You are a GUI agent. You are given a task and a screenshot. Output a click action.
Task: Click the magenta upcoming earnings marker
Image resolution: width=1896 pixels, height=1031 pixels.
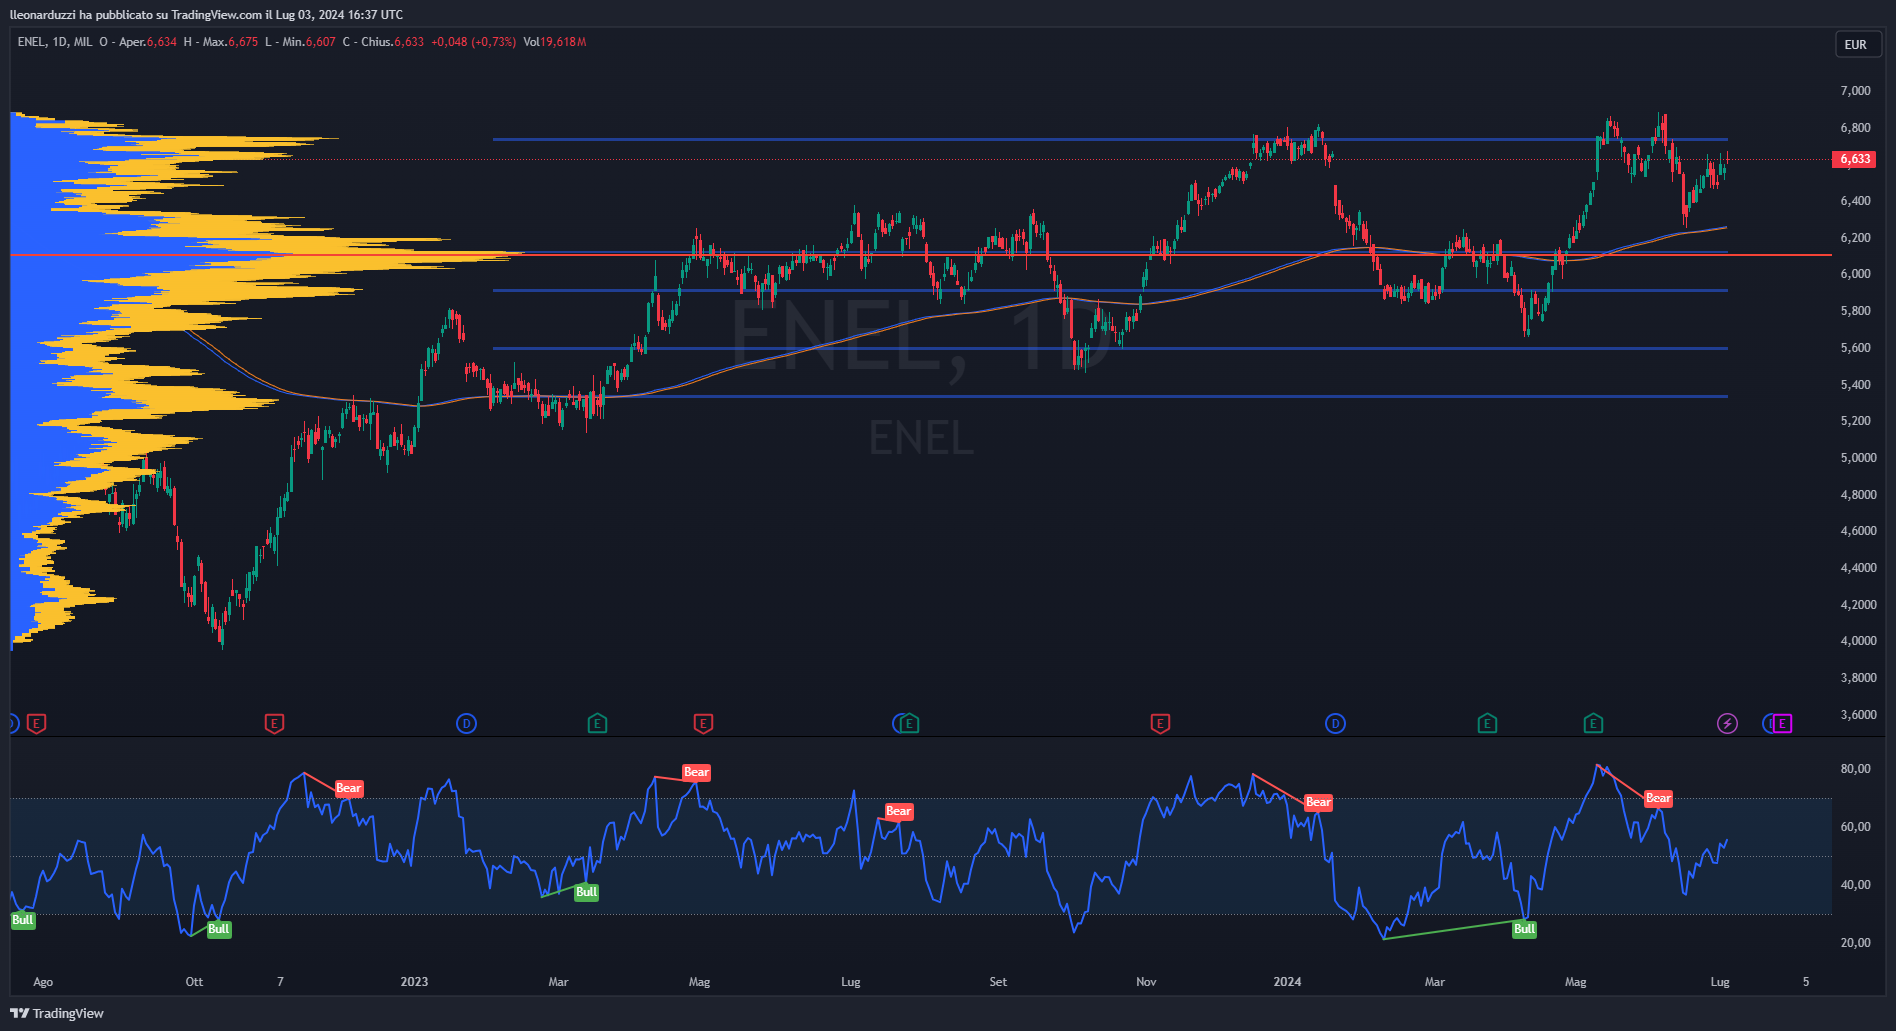point(1782,723)
